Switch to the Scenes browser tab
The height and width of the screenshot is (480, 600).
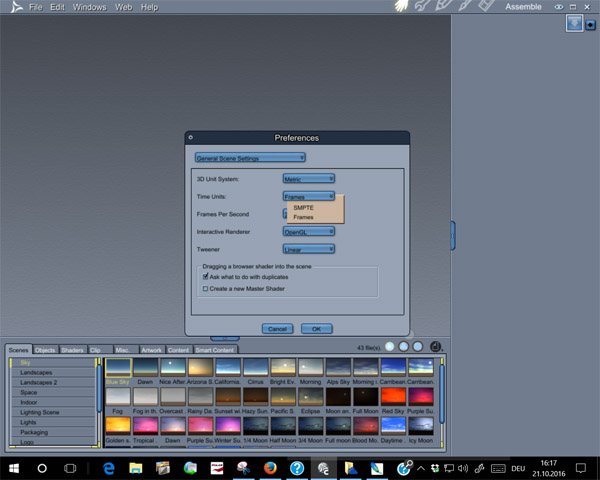pos(18,349)
